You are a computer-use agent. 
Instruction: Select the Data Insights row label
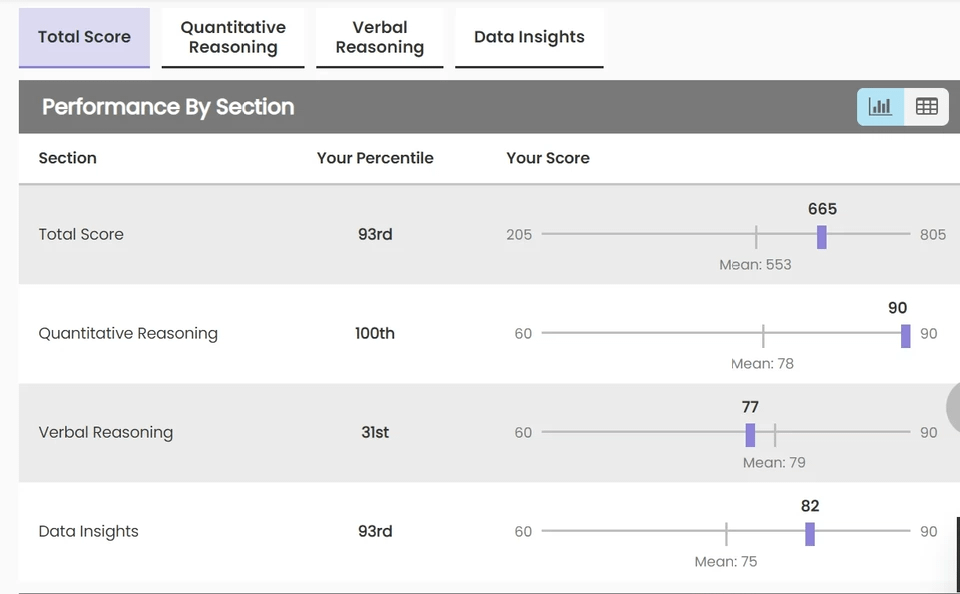click(x=89, y=531)
